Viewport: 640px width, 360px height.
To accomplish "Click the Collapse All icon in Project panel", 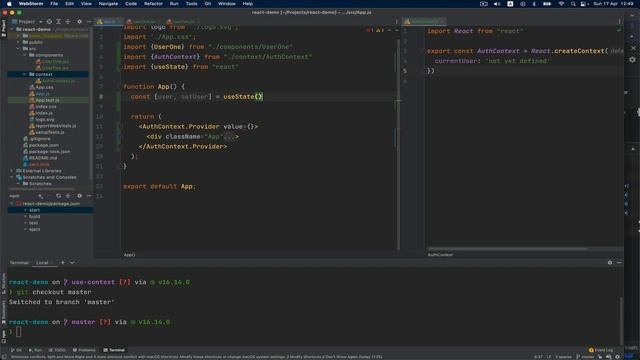I will [x=68, y=21].
